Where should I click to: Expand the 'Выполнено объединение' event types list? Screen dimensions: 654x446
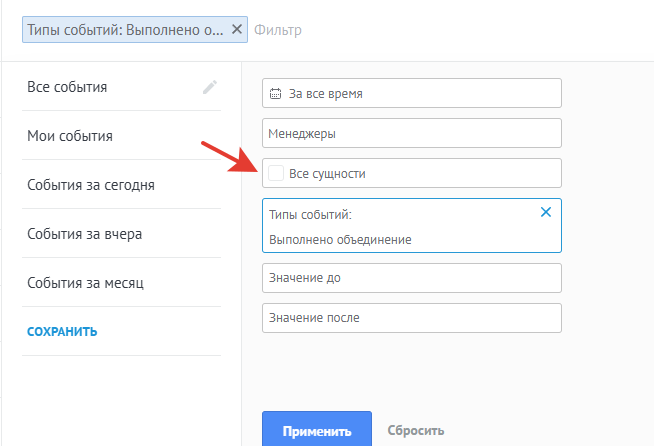click(x=340, y=239)
